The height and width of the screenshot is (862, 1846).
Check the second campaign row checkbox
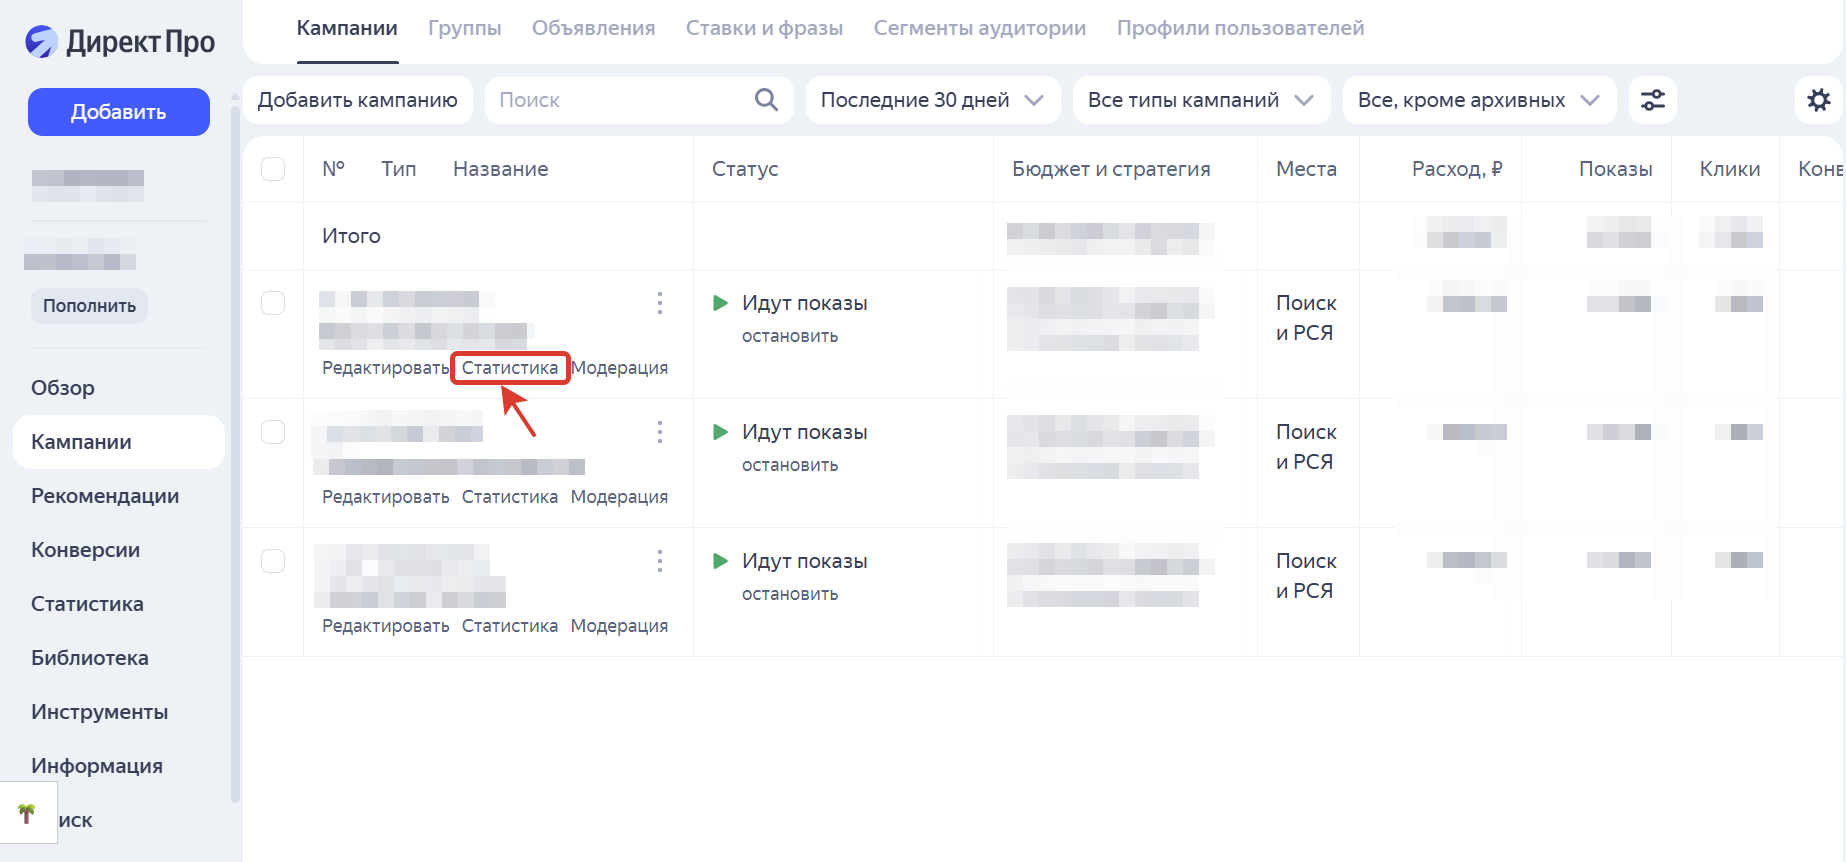coord(273,432)
